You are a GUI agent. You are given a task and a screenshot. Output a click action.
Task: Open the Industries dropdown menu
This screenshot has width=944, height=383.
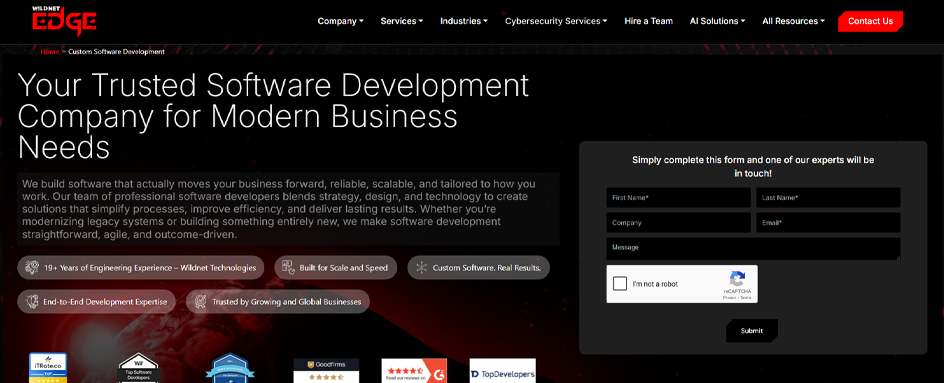point(464,21)
